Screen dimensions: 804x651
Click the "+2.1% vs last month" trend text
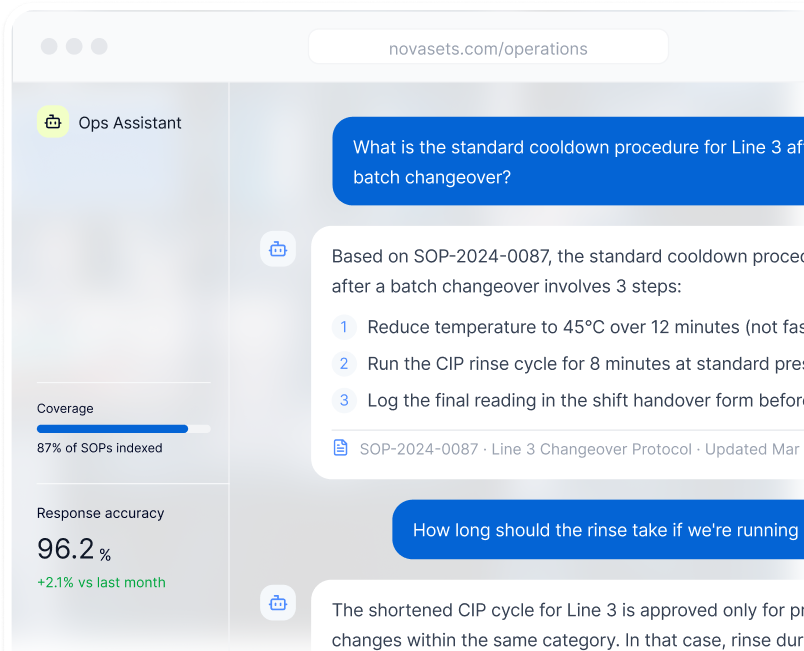click(x=101, y=582)
